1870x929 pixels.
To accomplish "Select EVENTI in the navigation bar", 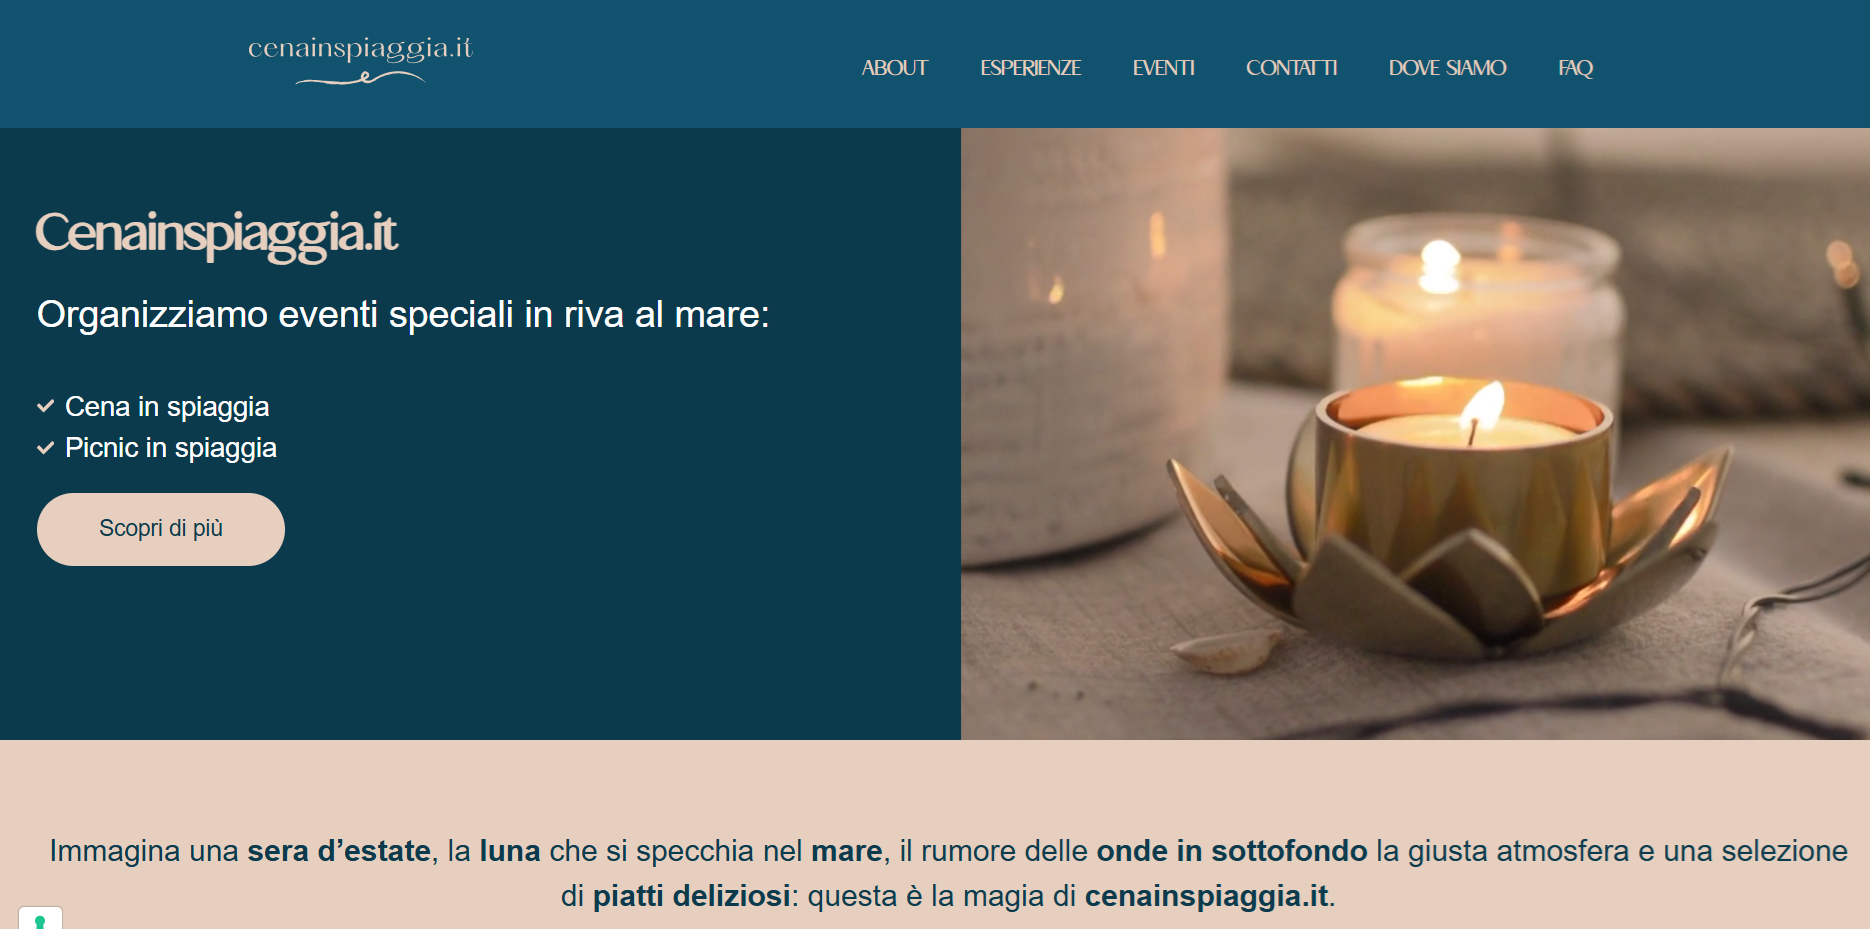I will pyautogui.click(x=1163, y=68).
